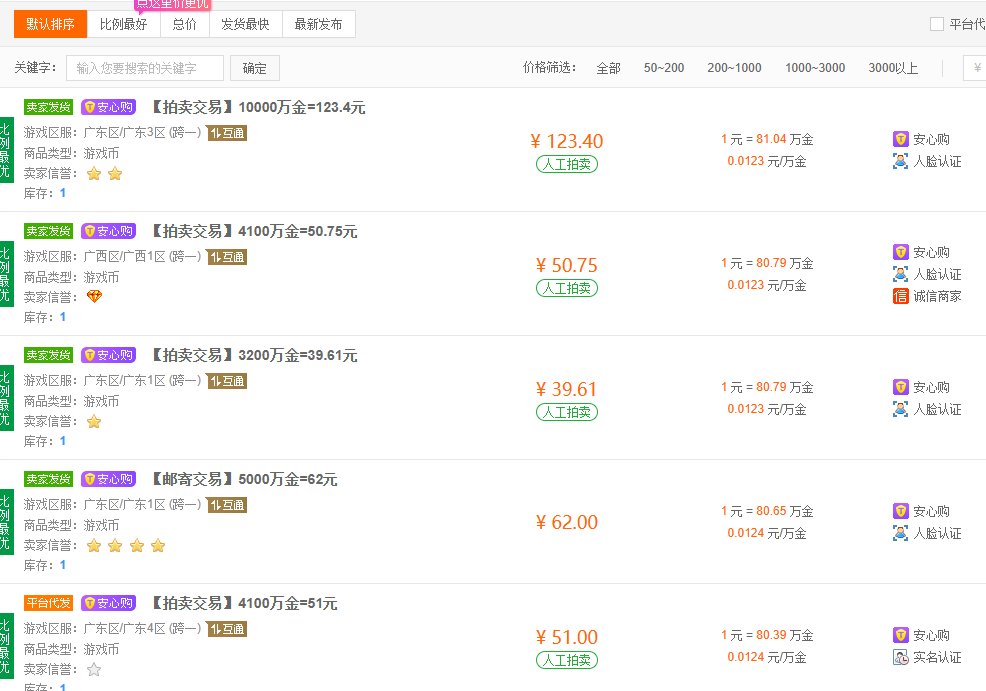986x691 pixels.
Task: Click 诚信商家 red icon in second listing
Action: pyautogui.click(x=900, y=296)
